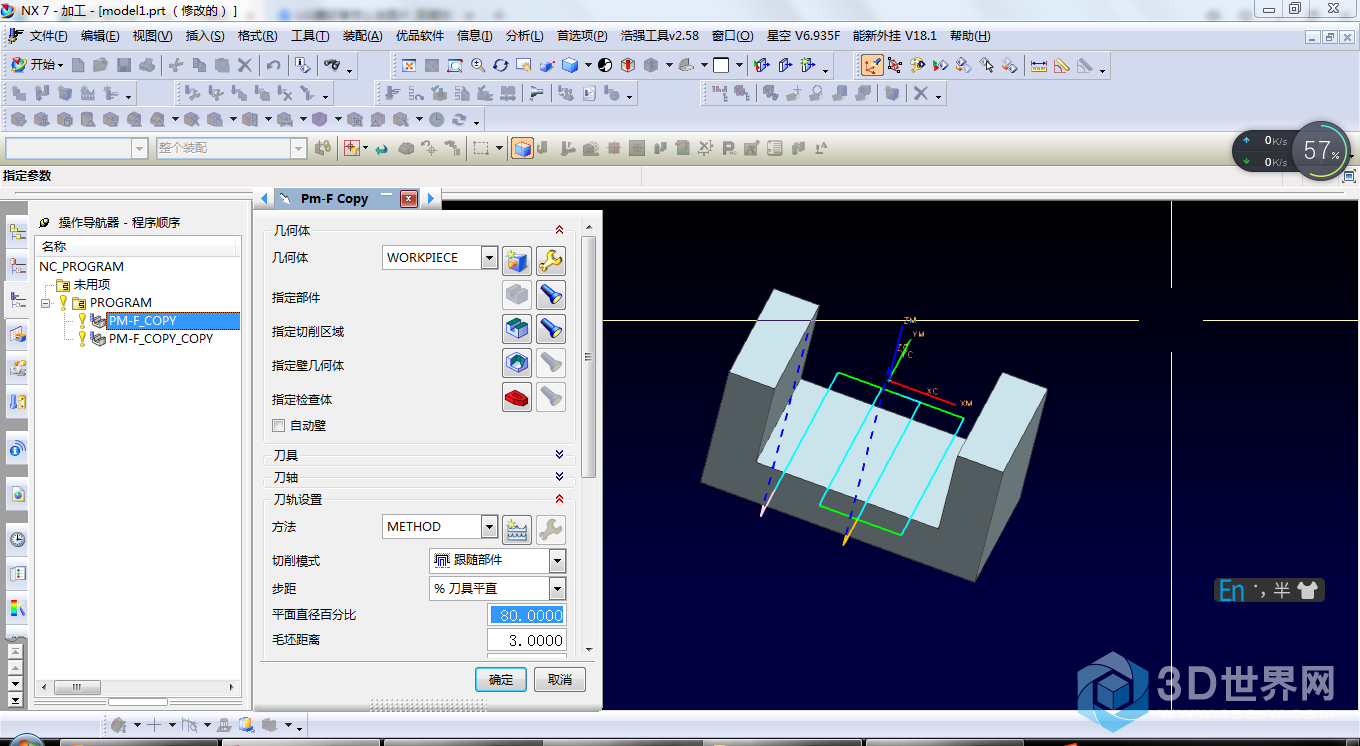The height and width of the screenshot is (746, 1360).
Task: Click the 确定 button
Action: (x=501, y=680)
